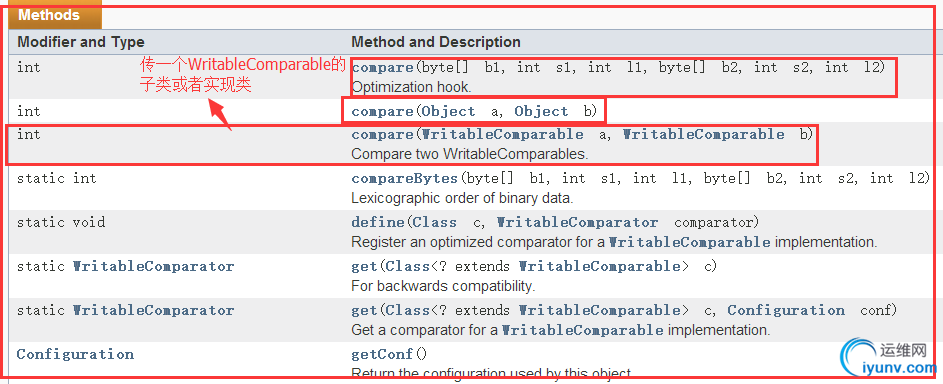This screenshot has width=943, height=384.
Task: Open the compare(Object a, Object b) link
Action: [385, 111]
